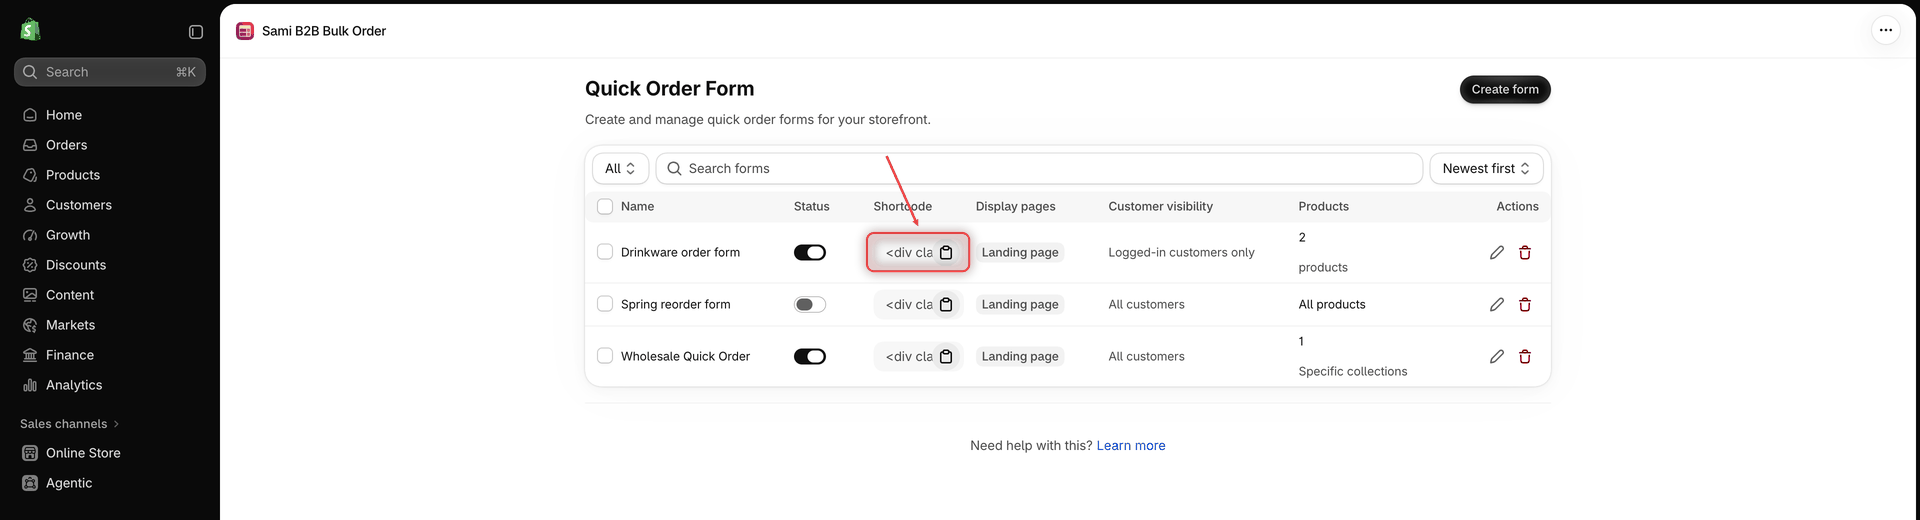Open the three-dot more options menu
1920x520 pixels.
[x=1885, y=30]
